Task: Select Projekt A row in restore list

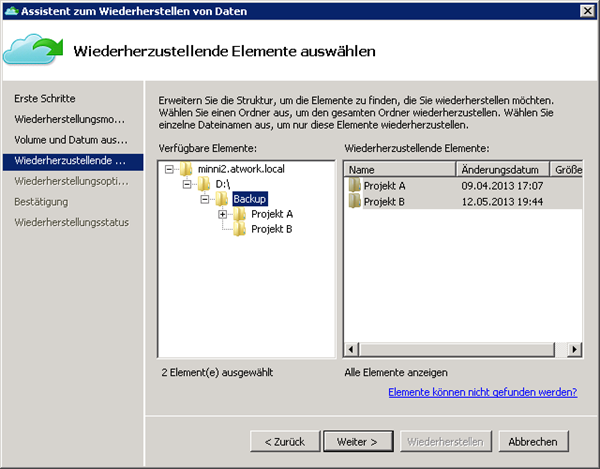Action: pyautogui.click(x=463, y=186)
